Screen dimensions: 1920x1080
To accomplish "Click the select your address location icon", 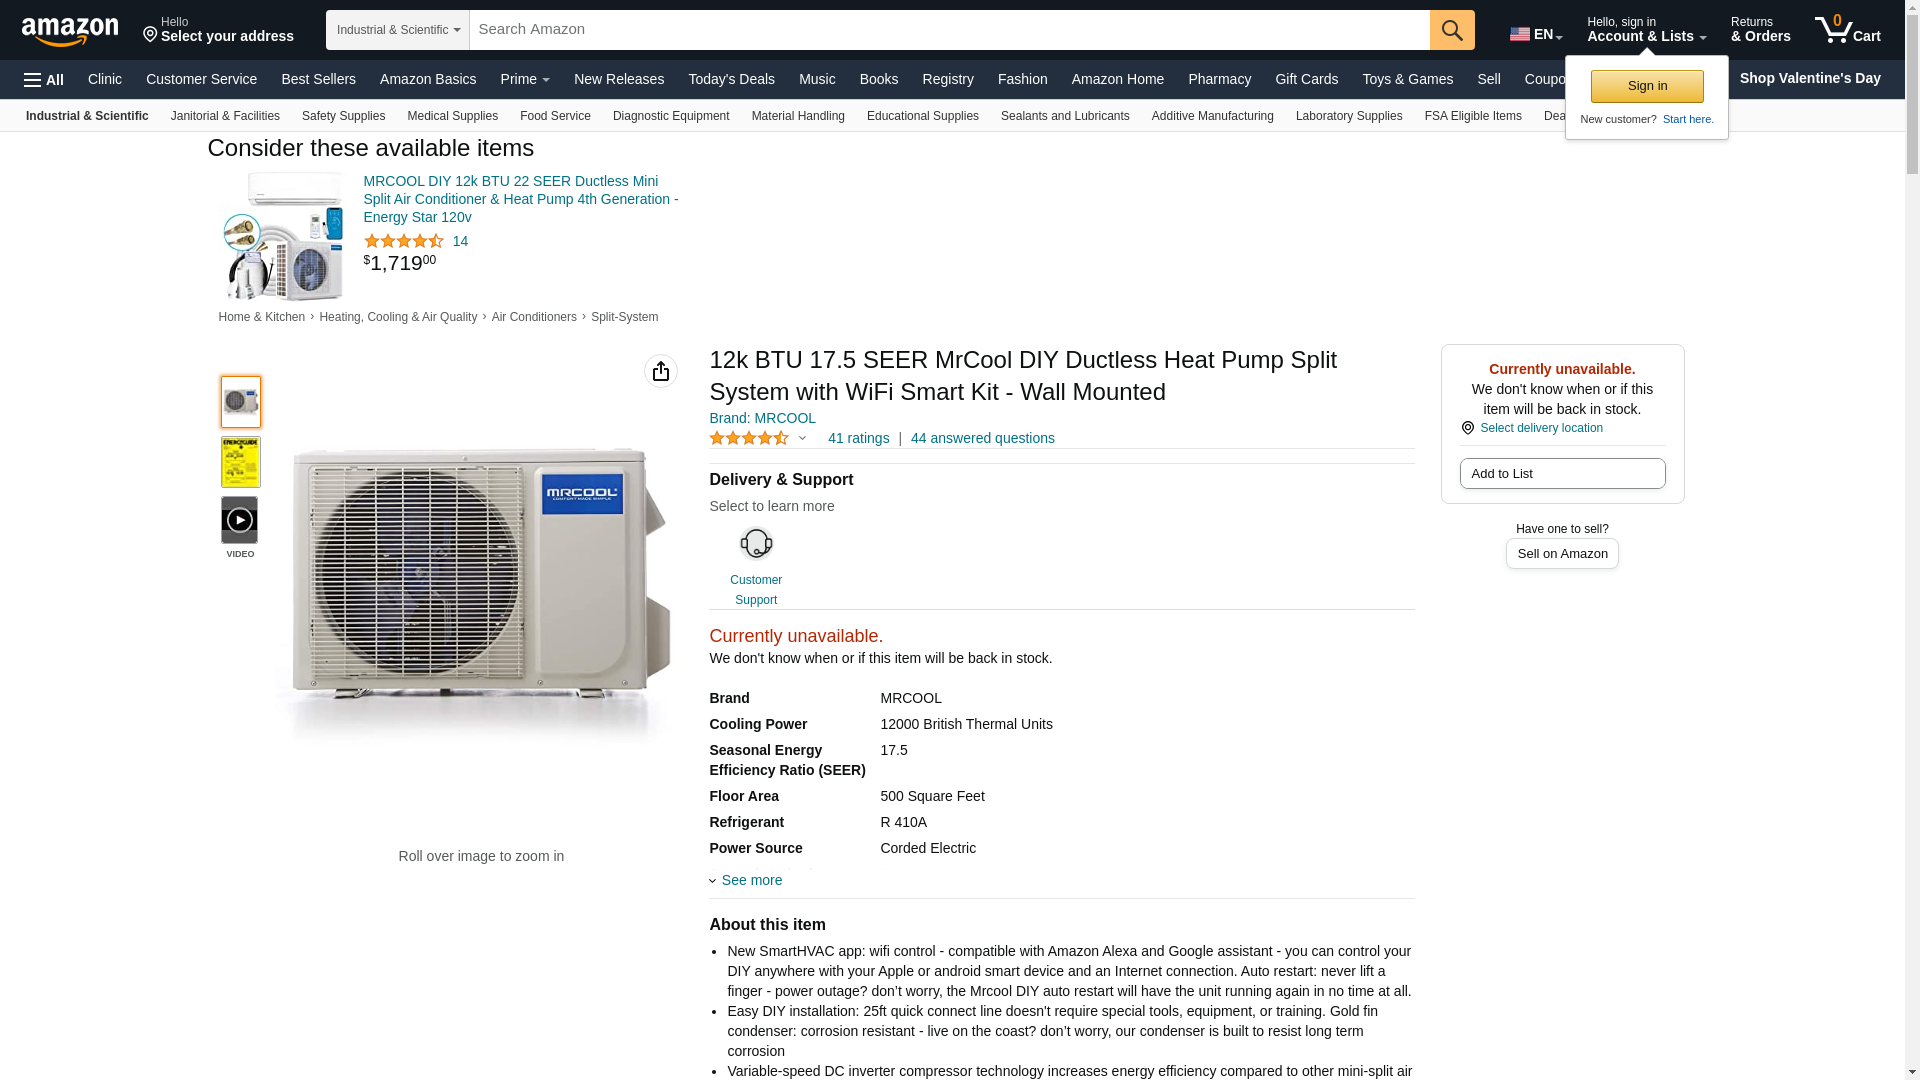I will point(151,36).
